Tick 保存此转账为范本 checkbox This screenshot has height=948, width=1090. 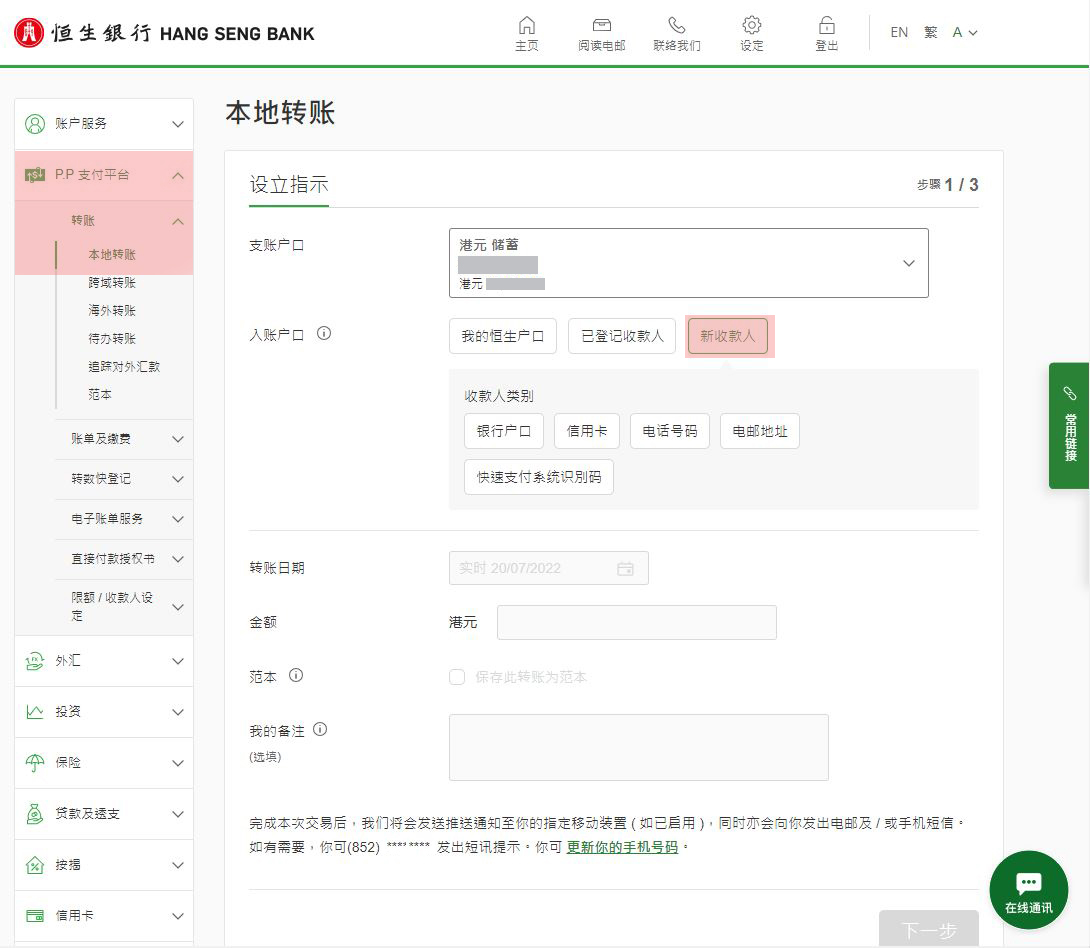point(457,677)
